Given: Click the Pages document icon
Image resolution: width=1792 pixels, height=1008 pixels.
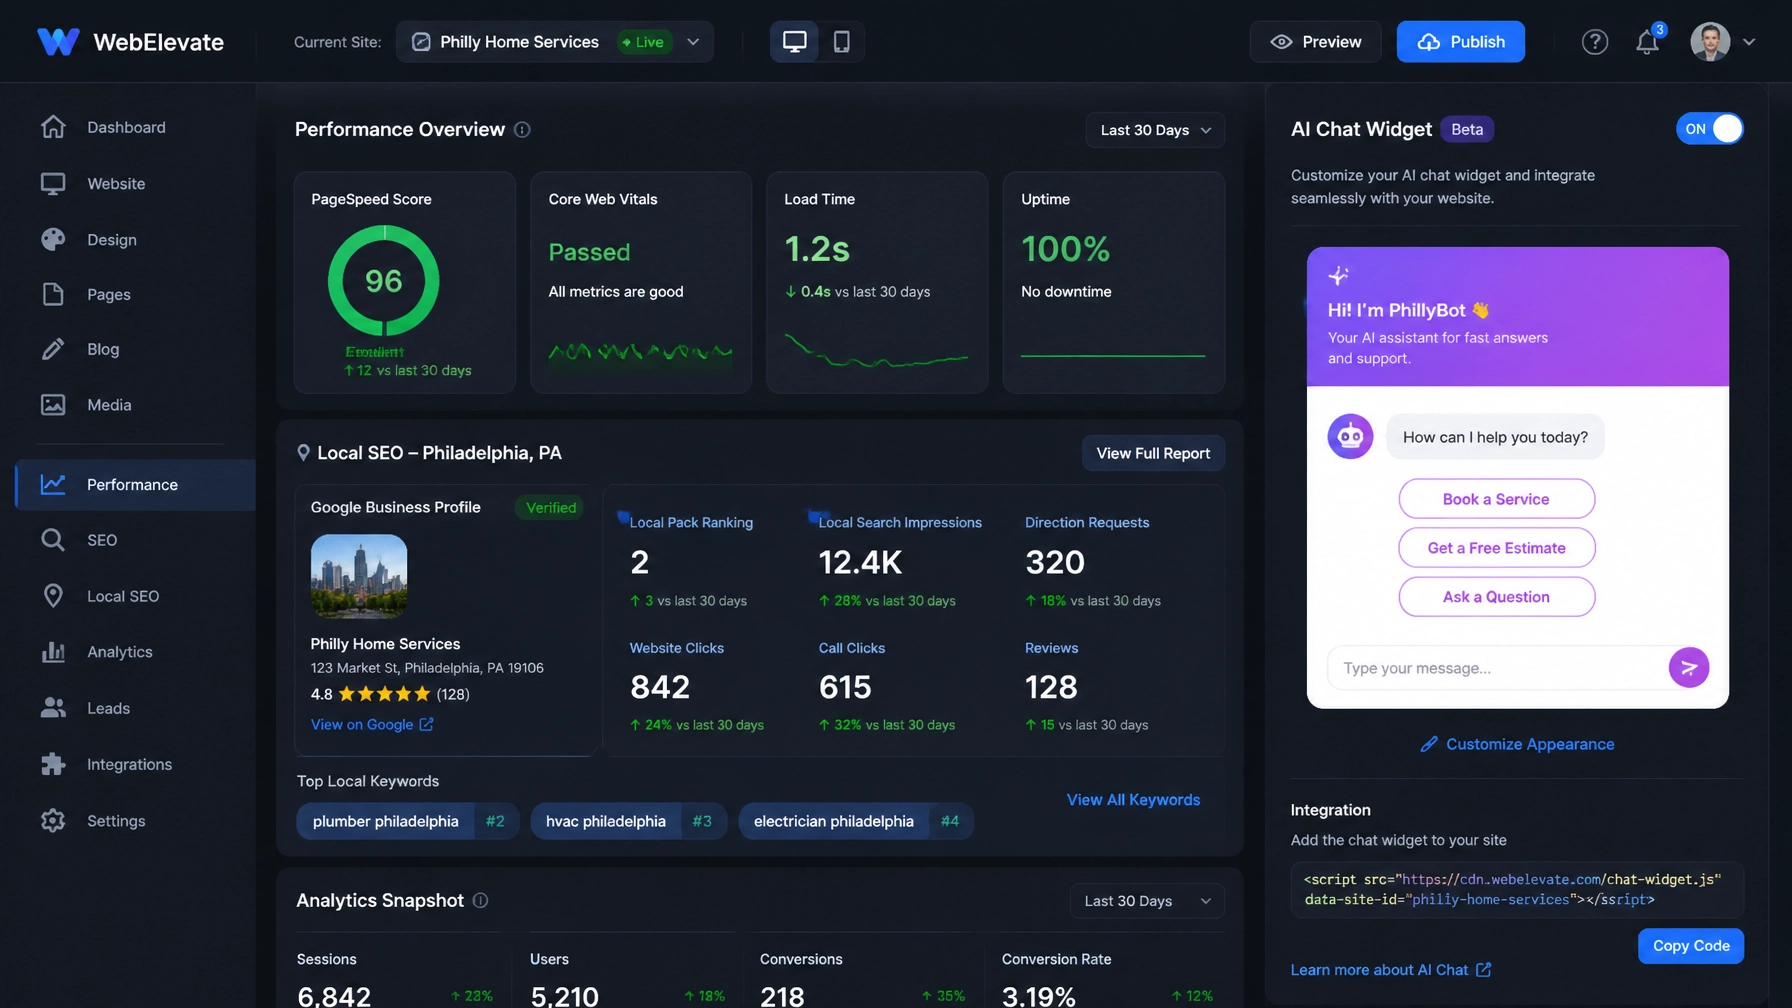Looking at the screenshot, I should point(53,294).
